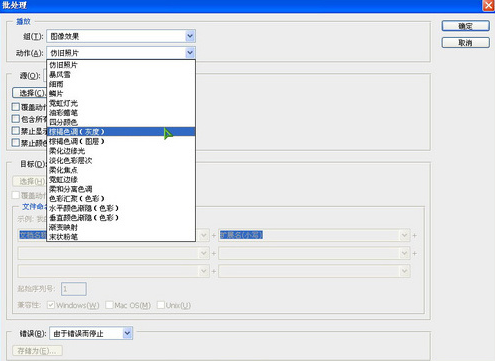Image resolution: width=495 pixels, height=361 pixels.
Task: Click the 确定 button
Action: point(465,26)
